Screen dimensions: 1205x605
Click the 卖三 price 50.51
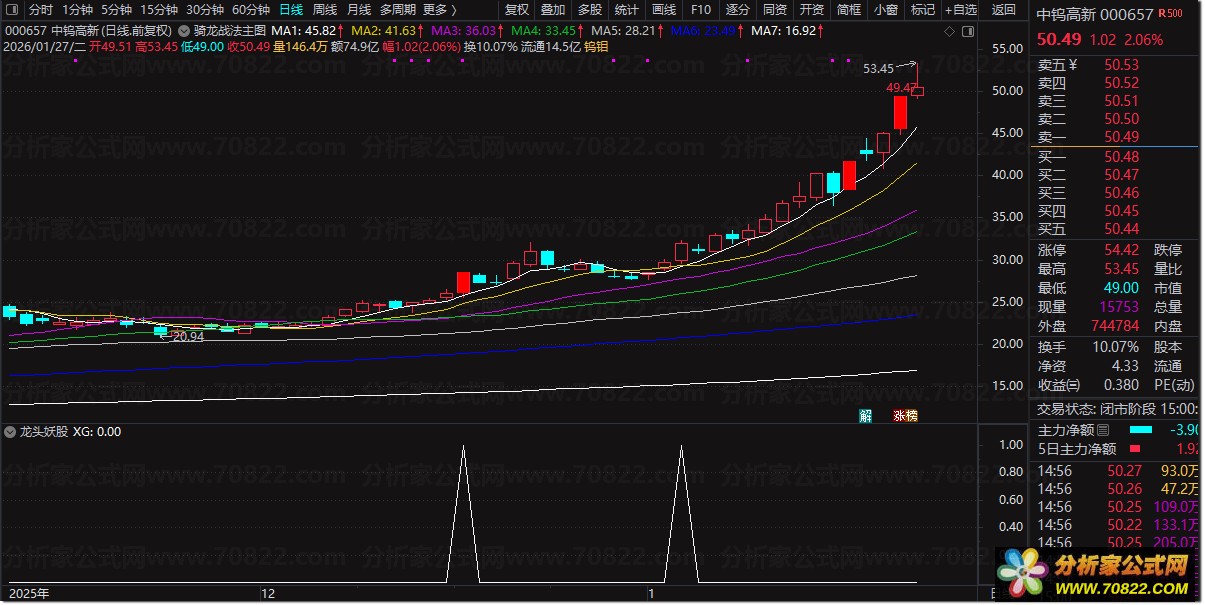pos(1121,101)
